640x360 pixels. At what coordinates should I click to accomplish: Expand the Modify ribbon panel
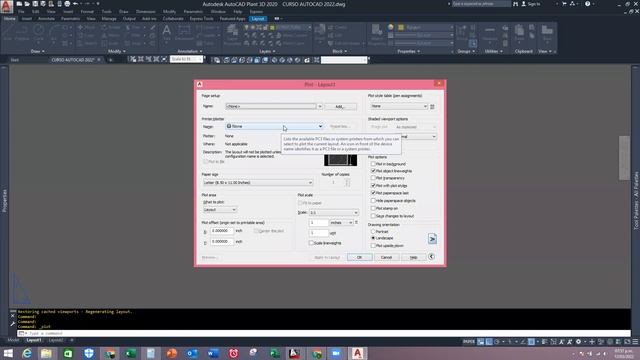pos(116,51)
